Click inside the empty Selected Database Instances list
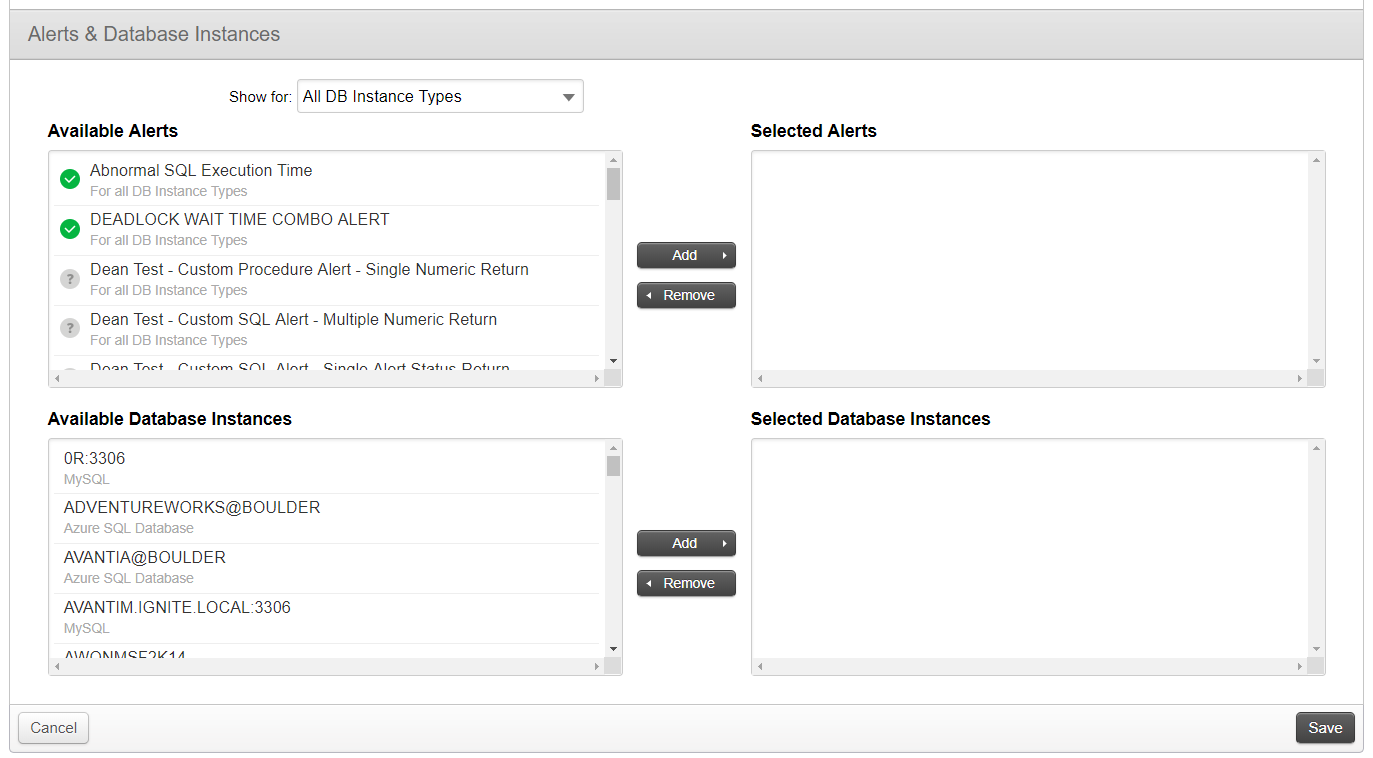The height and width of the screenshot is (758, 1373). (x=1030, y=548)
